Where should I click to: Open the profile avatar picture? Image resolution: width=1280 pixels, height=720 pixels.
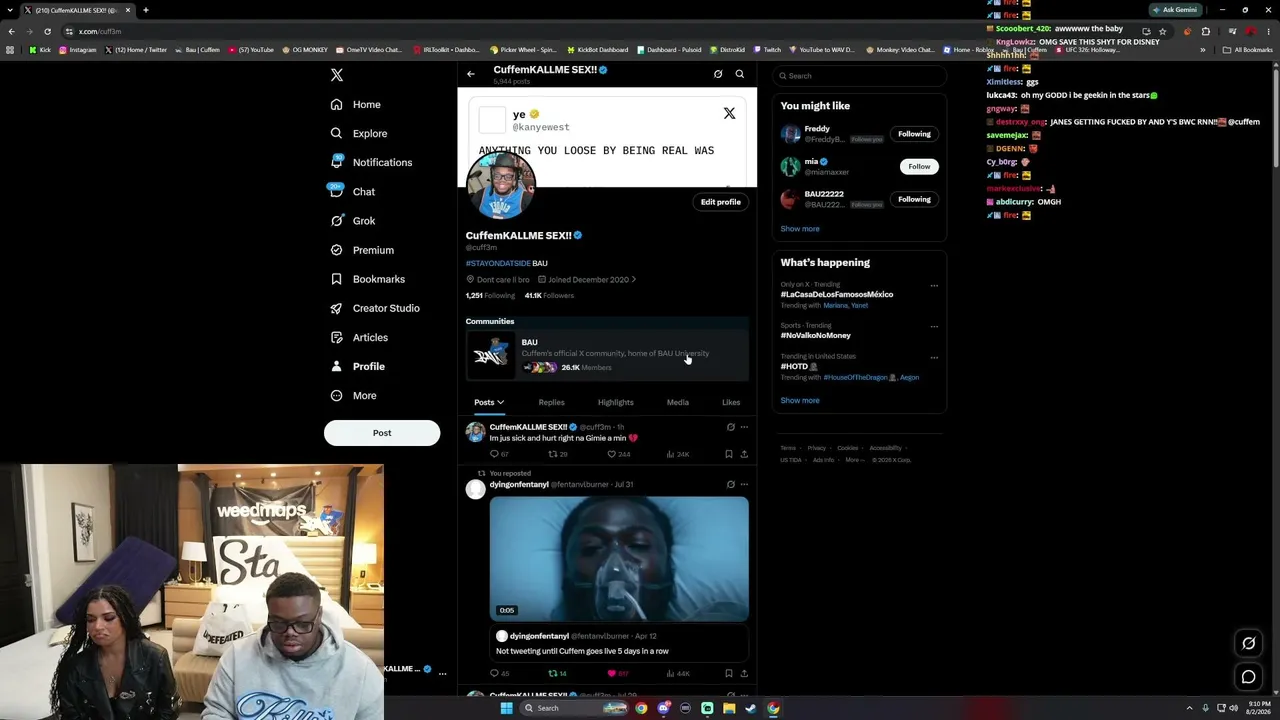(500, 186)
